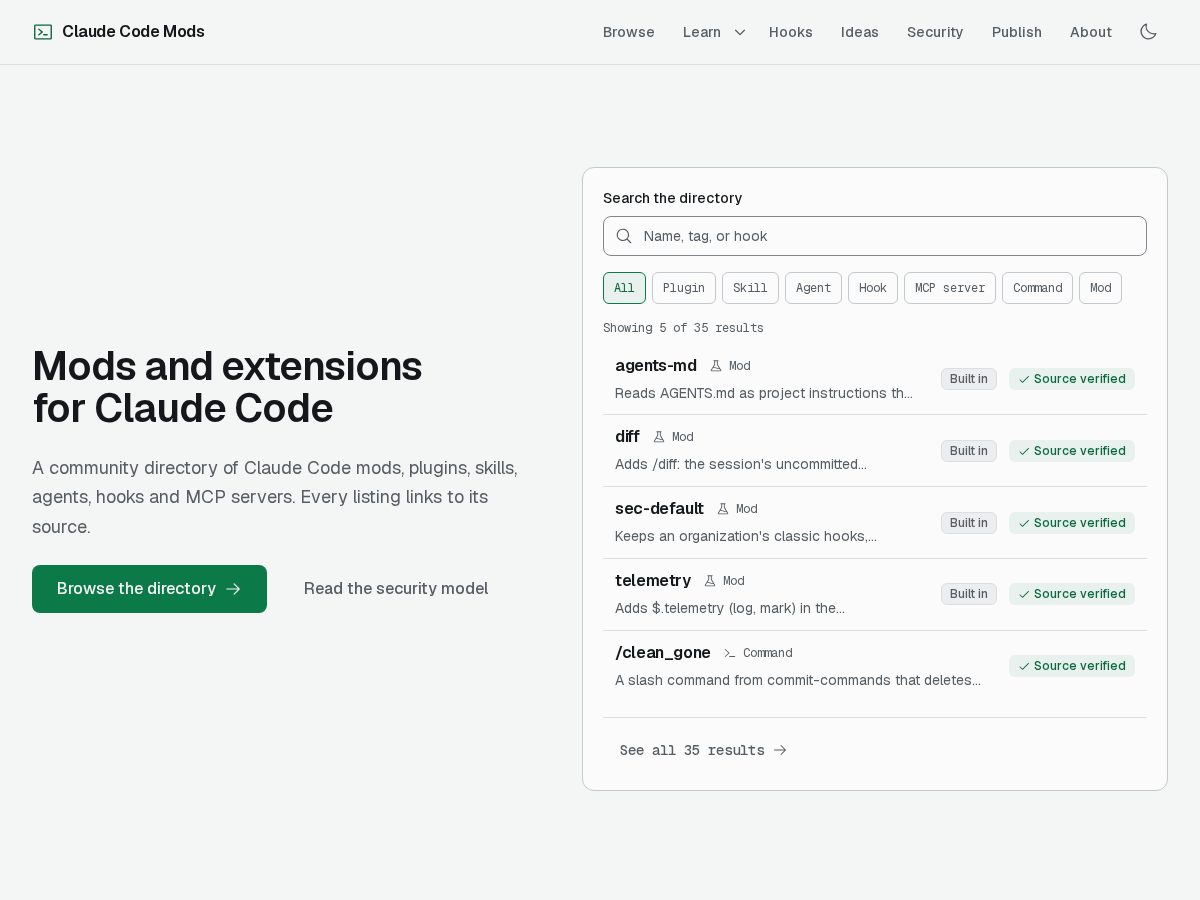Click the checkmark in /clean_gone Source verified badge
Screen dimensions: 1200x900
(x=1024, y=666)
